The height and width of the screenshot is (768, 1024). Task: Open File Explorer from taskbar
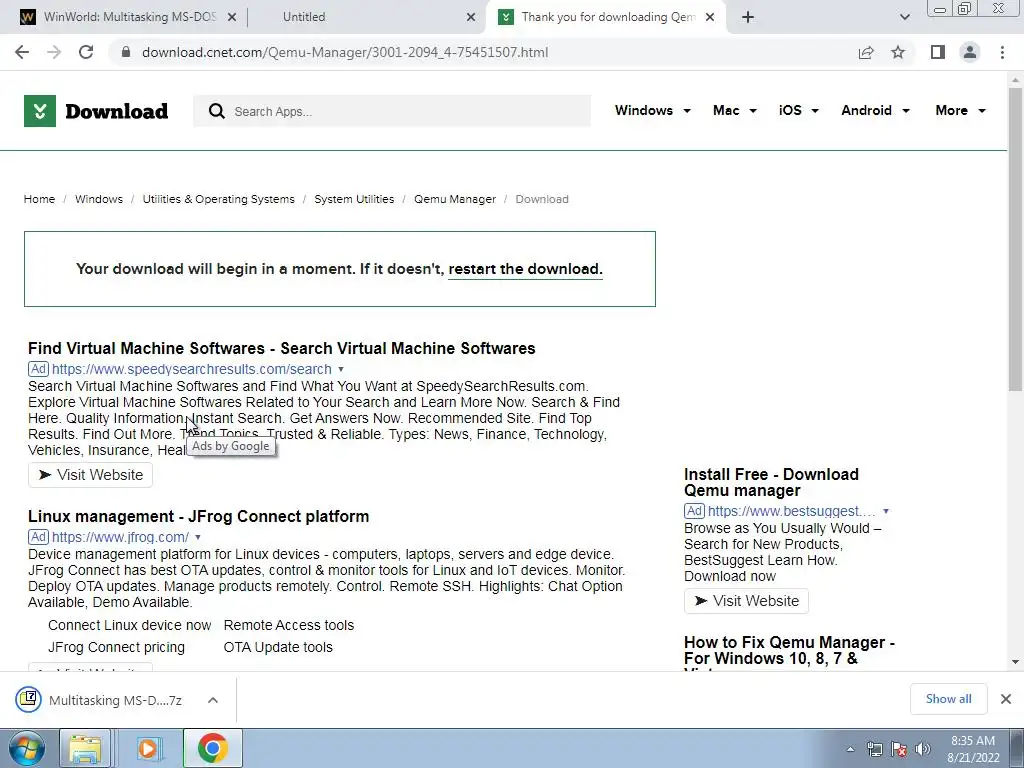pyautogui.click(x=85, y=748)
